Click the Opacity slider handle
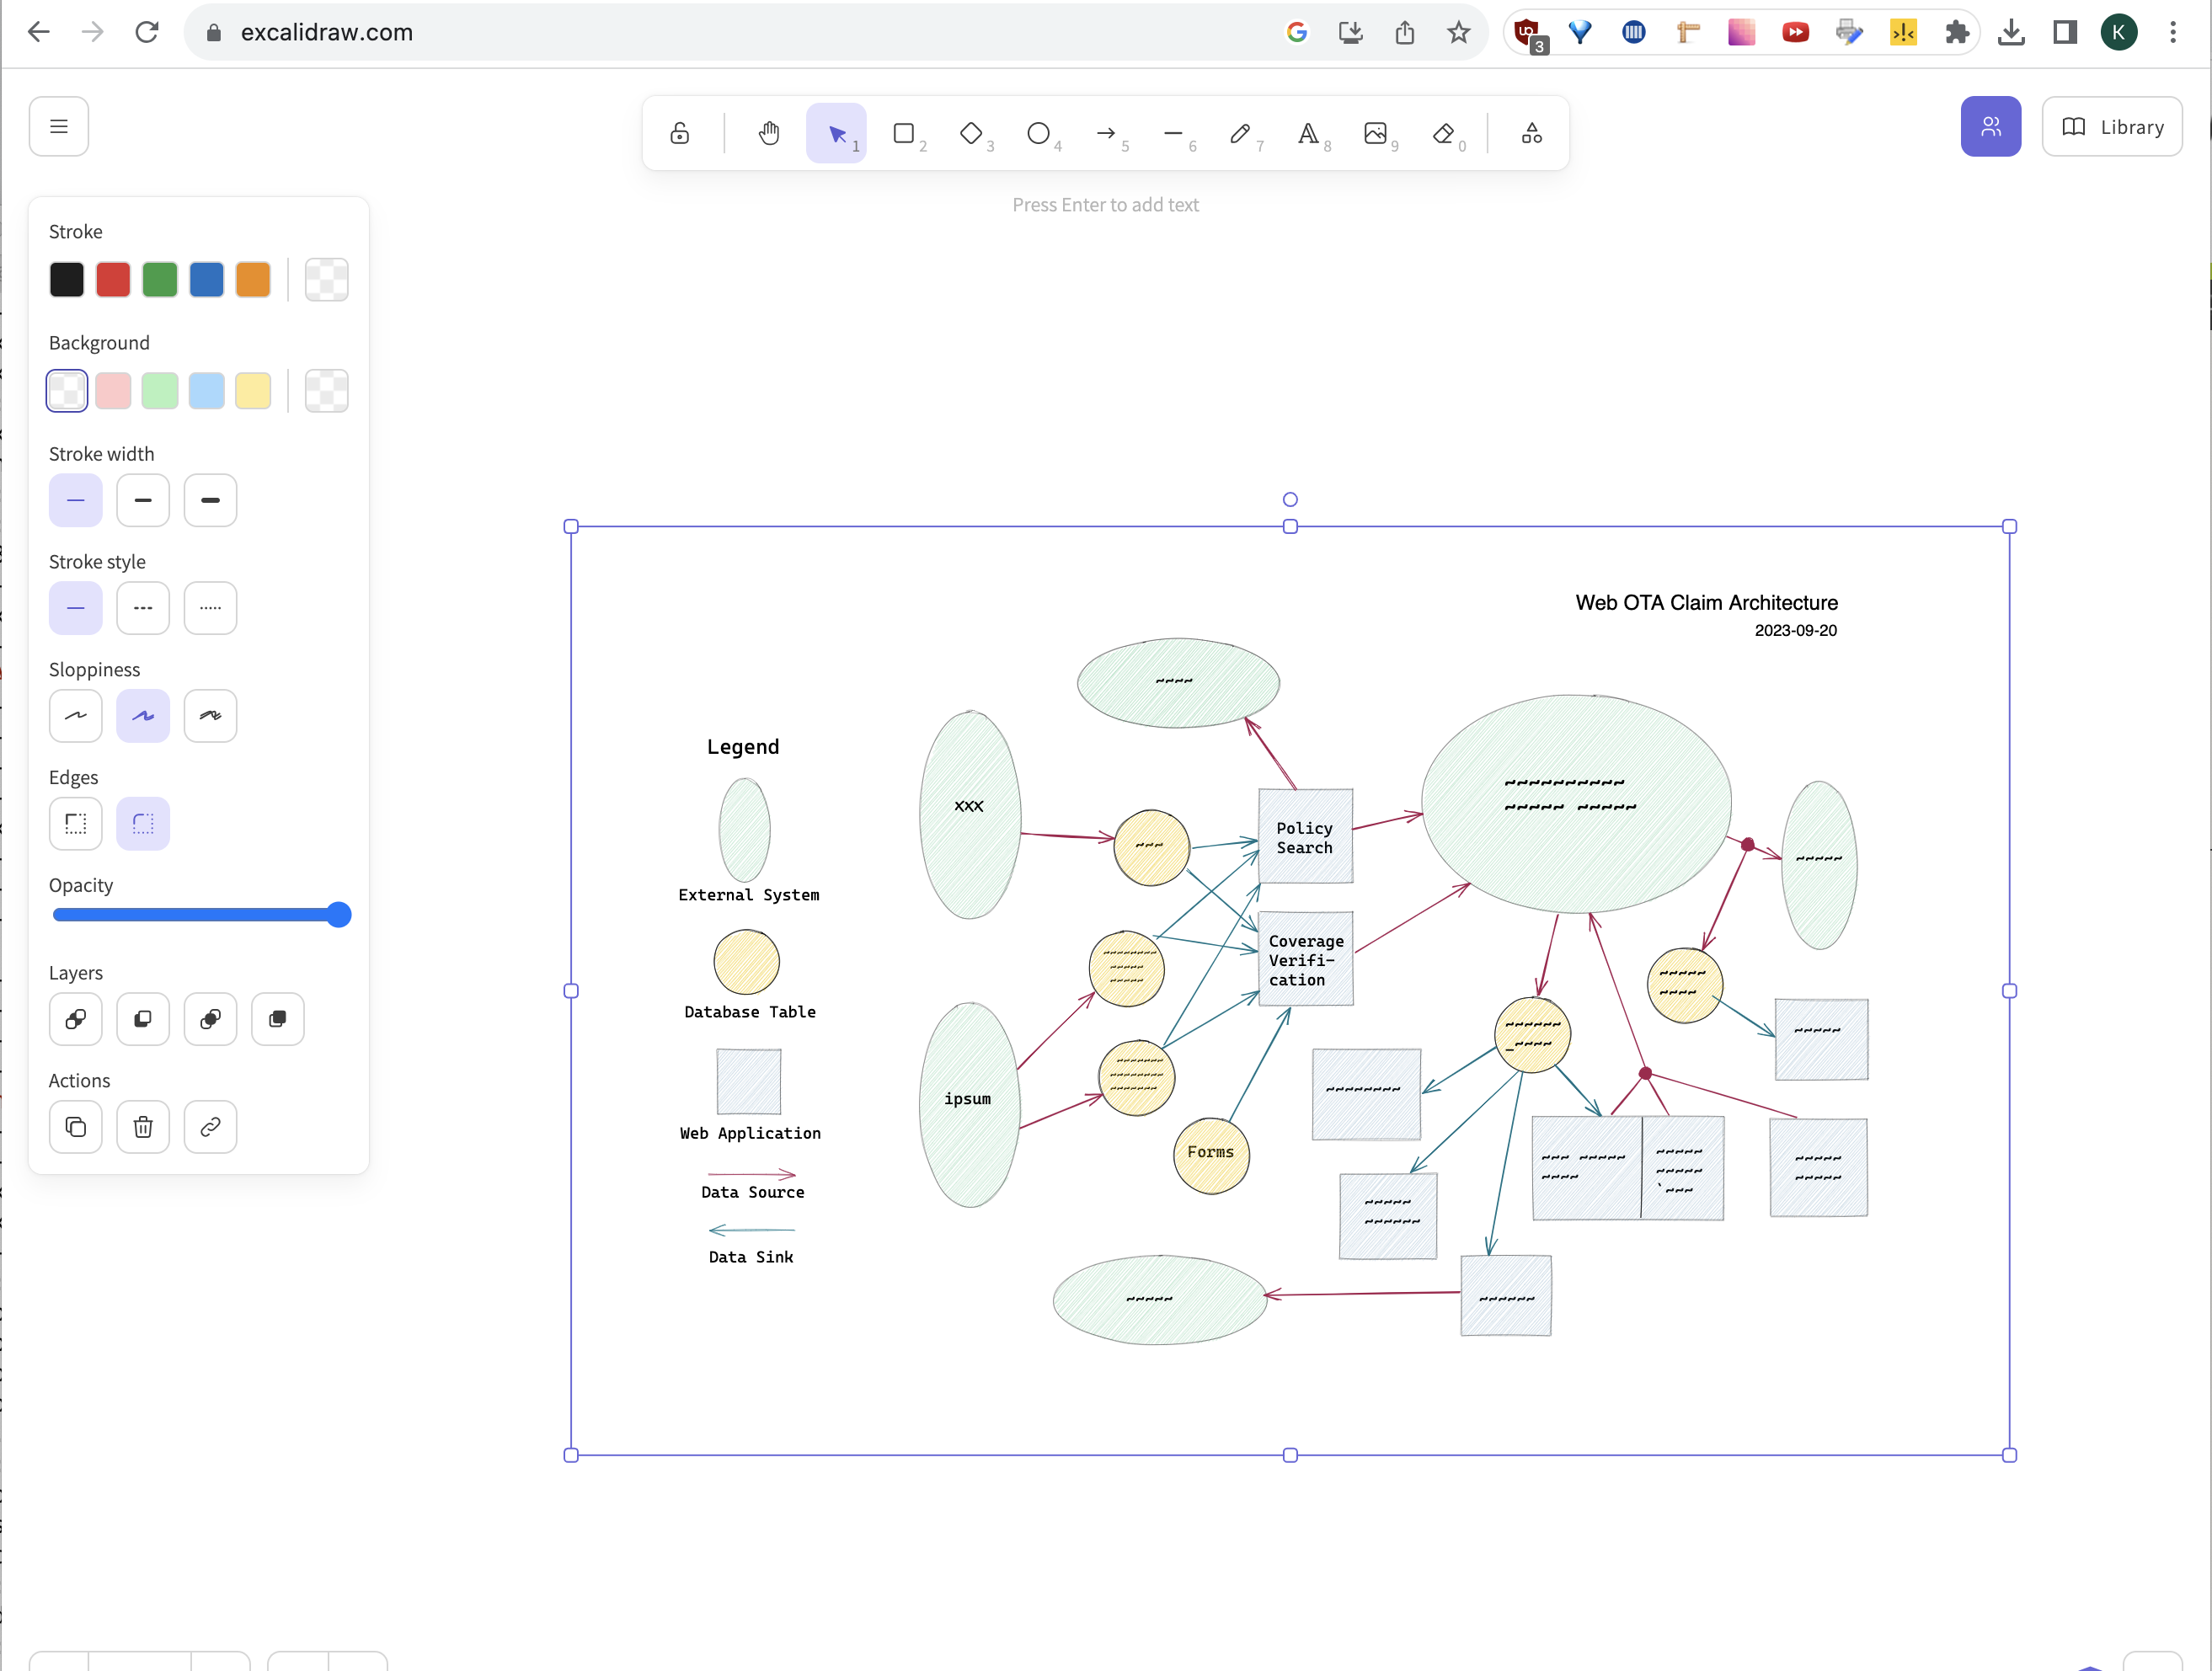 (x=339, y=915)
